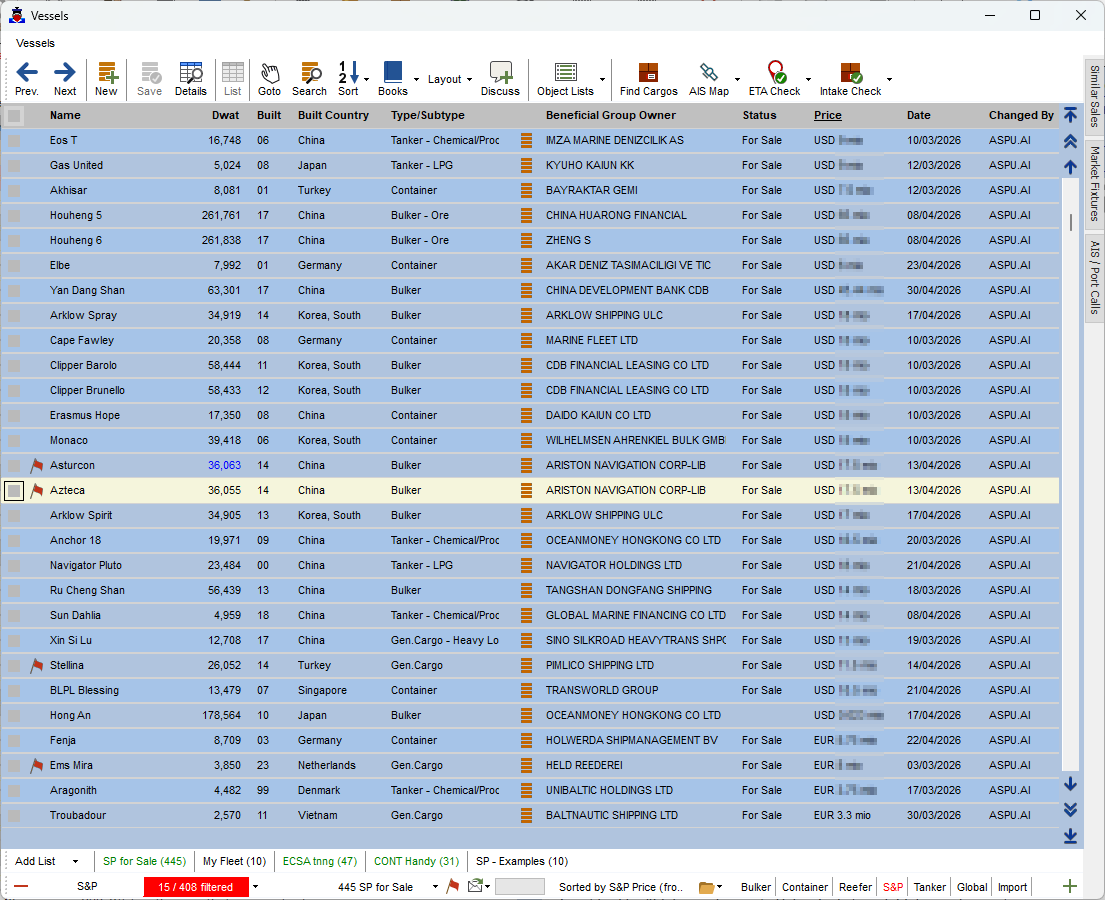Run ETA Check
The height and width of the screenshot is (900, 1105).
[774, 78]
